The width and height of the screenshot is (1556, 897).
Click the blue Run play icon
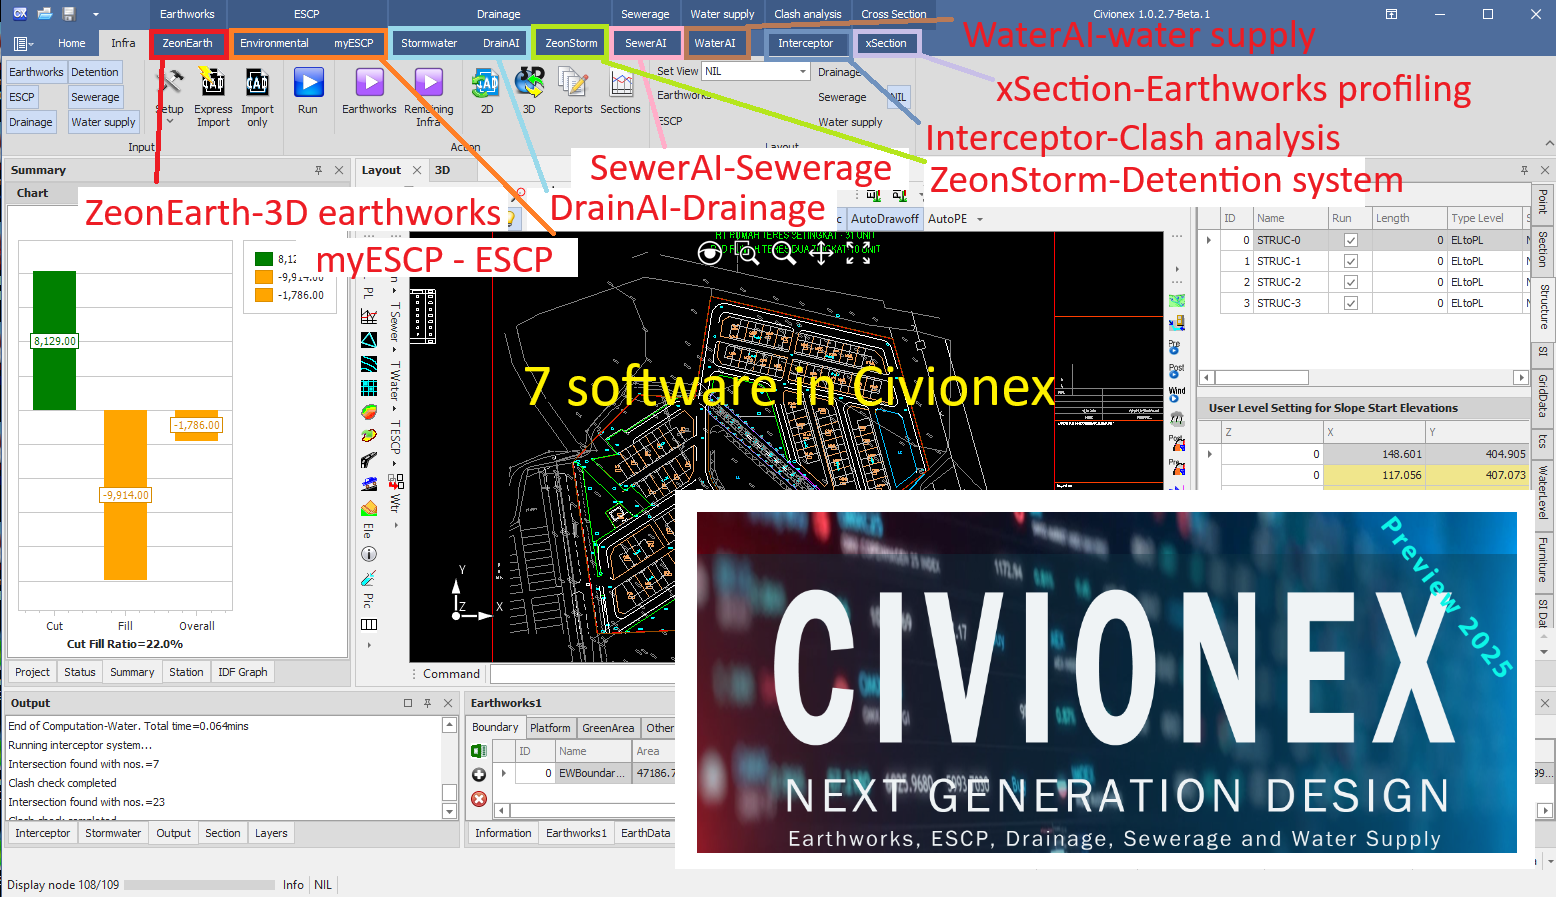(x=308, y=82)
